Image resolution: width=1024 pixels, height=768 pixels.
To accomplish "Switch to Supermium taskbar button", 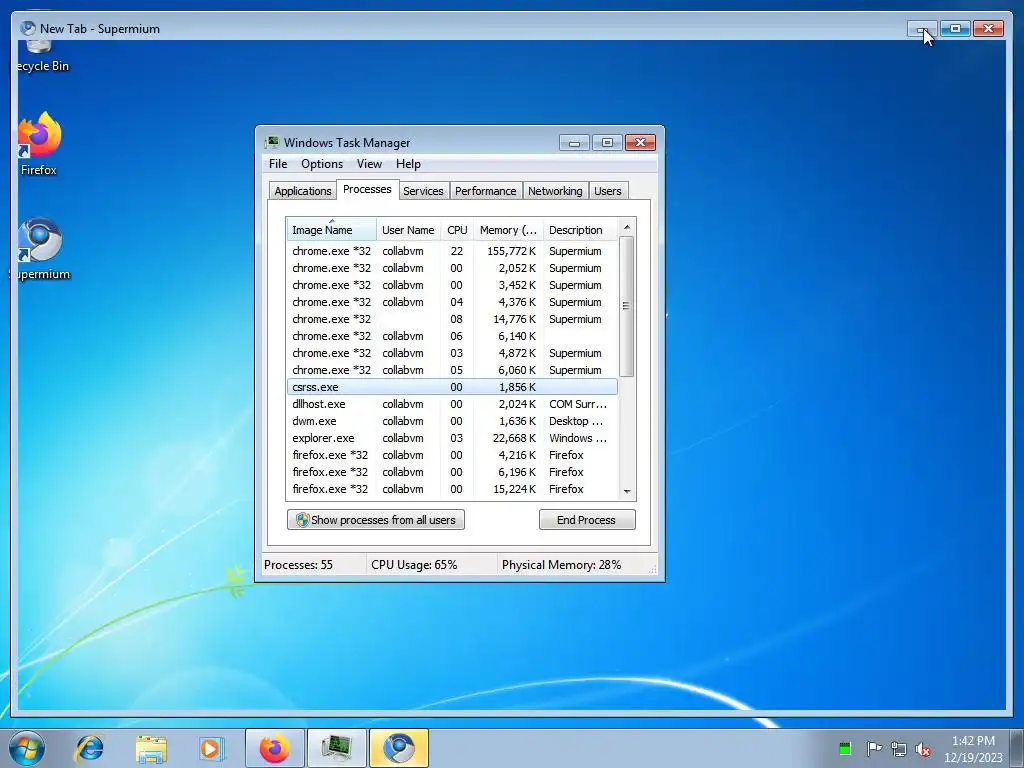I will 398,748.
